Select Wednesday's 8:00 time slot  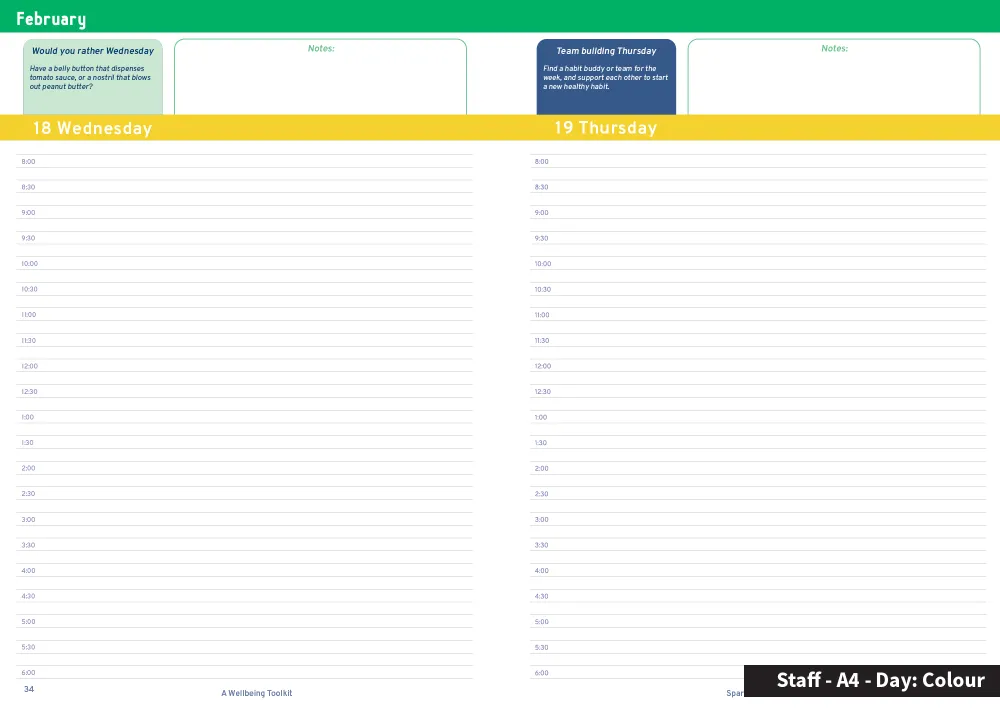pyautogui.click(x=245, y=162)
